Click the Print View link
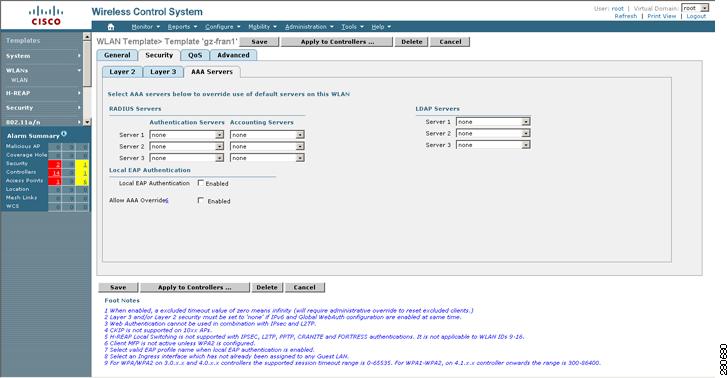The width and height of the screenshot is (728, 378). [661, 16]
